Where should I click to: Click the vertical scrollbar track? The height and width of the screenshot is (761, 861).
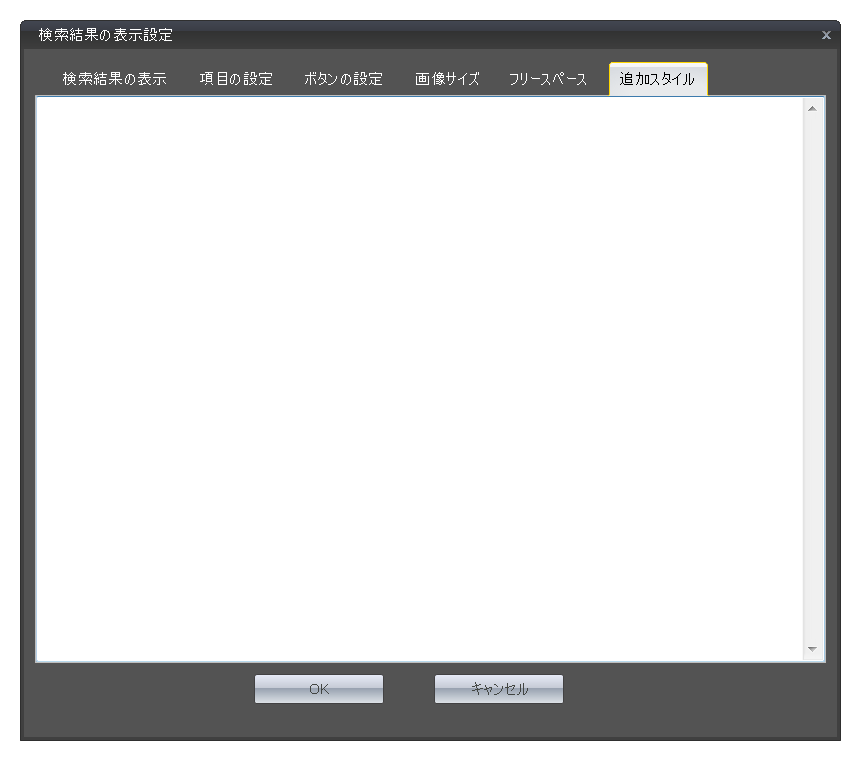(812, 380)
